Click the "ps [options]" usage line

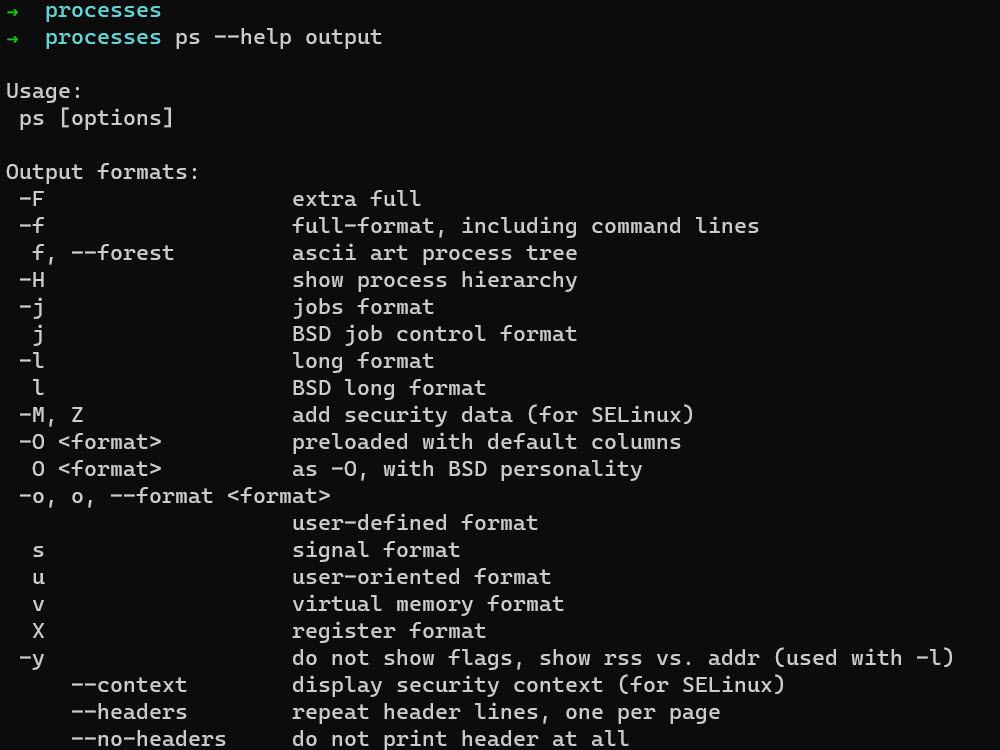click(96, 119)
